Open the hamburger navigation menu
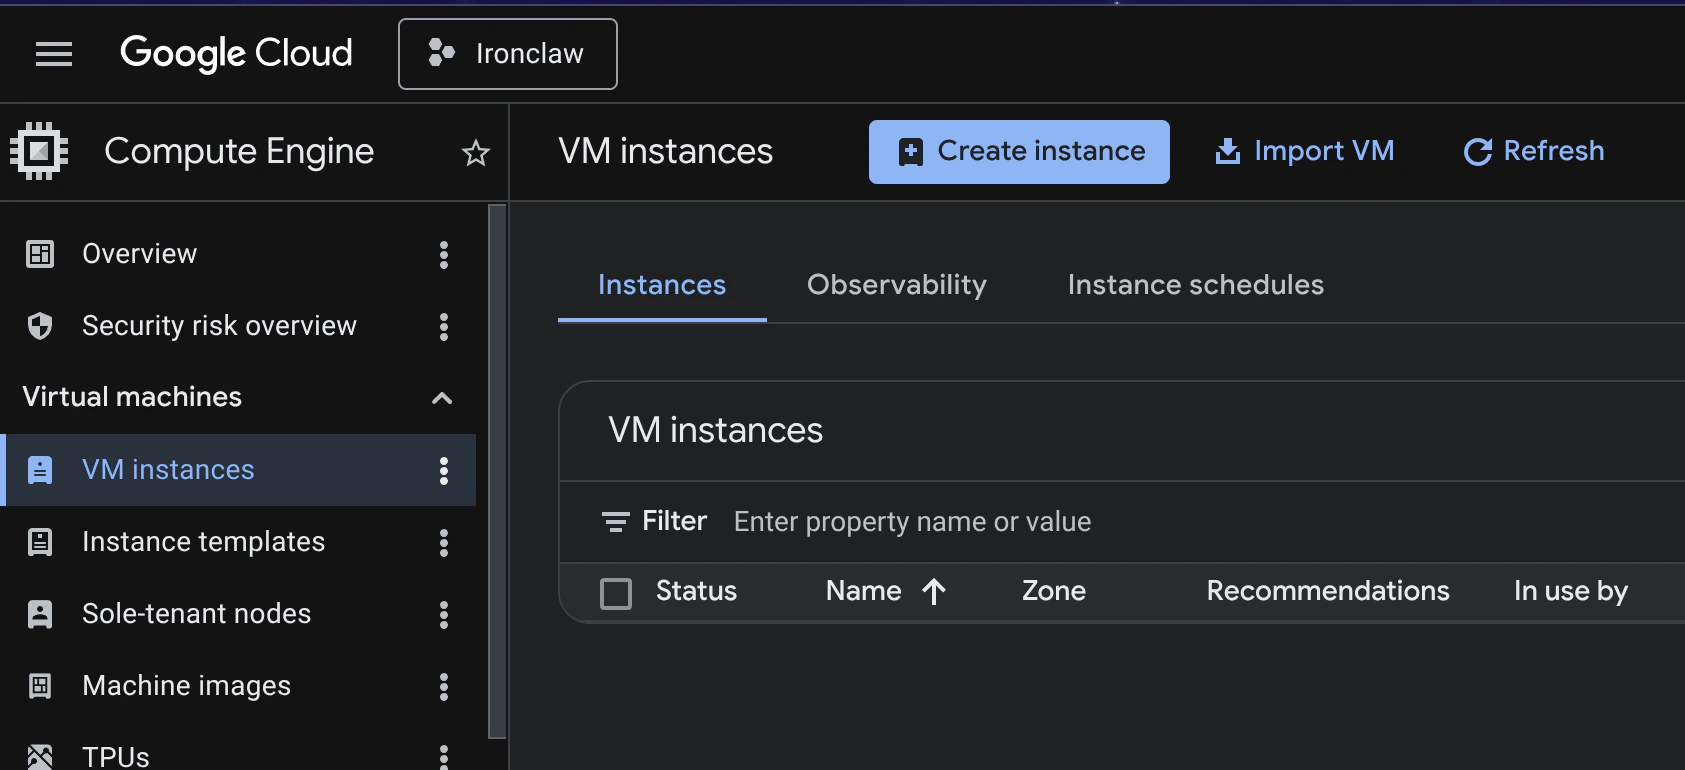Image resolution: width=1685 pixels, height=770 pixels. click(x=54, y=54)
